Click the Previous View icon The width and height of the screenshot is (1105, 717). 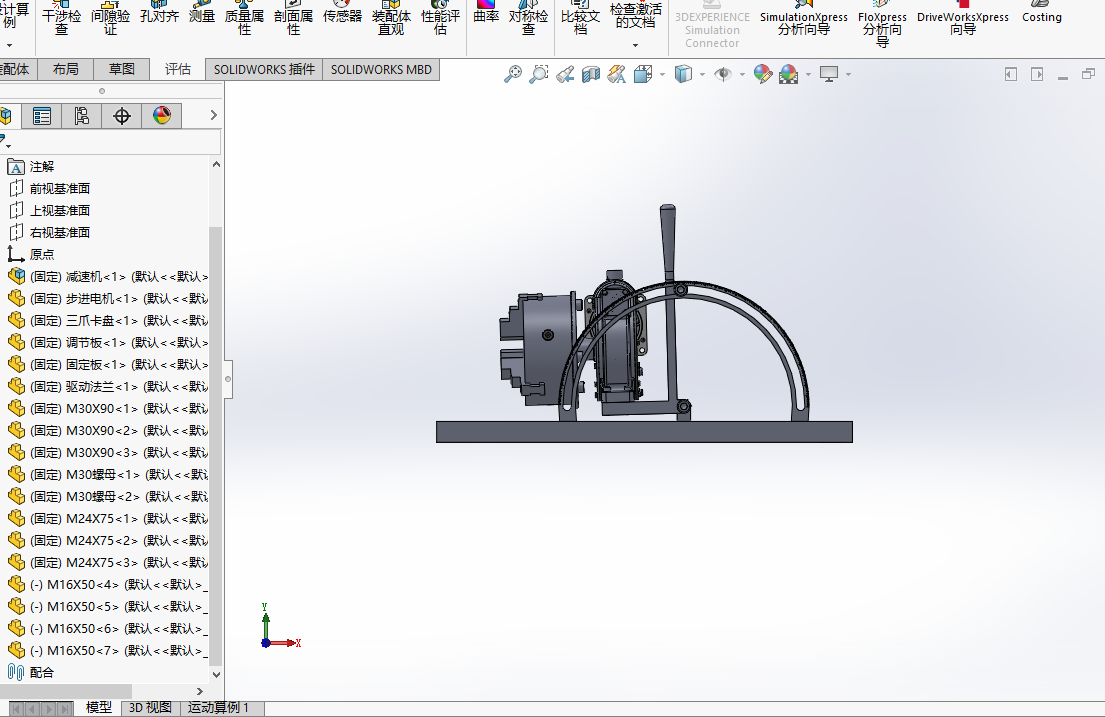(x=565, y=74)
